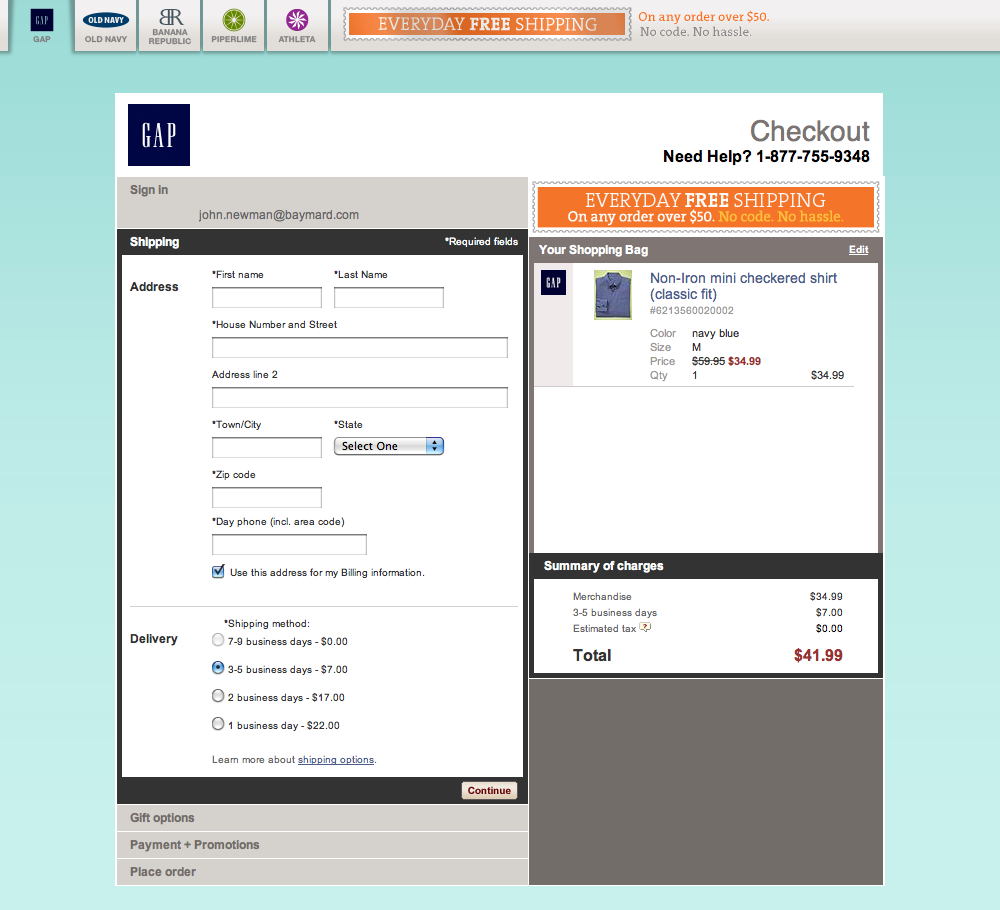Click the Continue button
Screen dimensions: 1000x910
pos(488,790)
